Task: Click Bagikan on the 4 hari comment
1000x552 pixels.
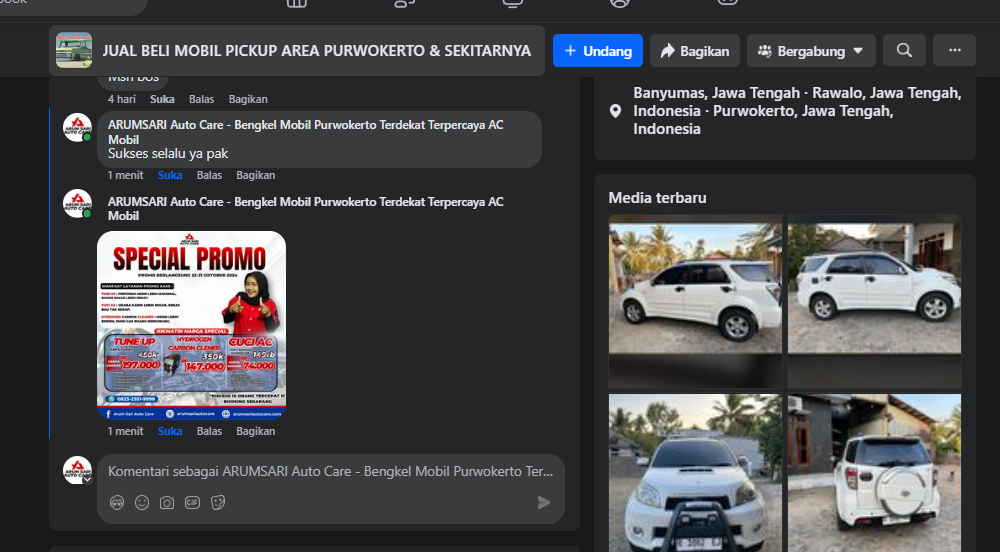Action: coord(248,99)
